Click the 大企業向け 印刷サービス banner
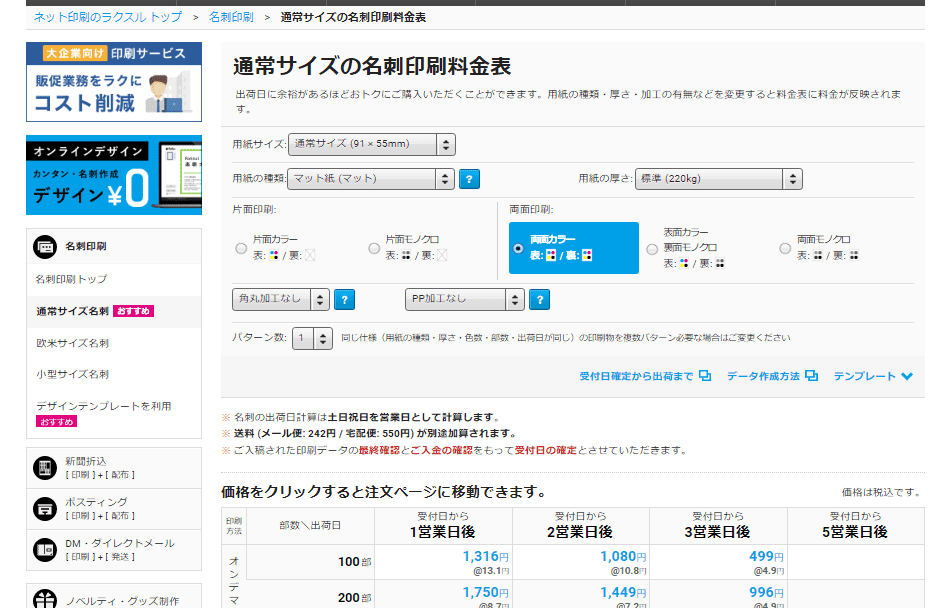The image size is (952, 608). pos(114,82)
